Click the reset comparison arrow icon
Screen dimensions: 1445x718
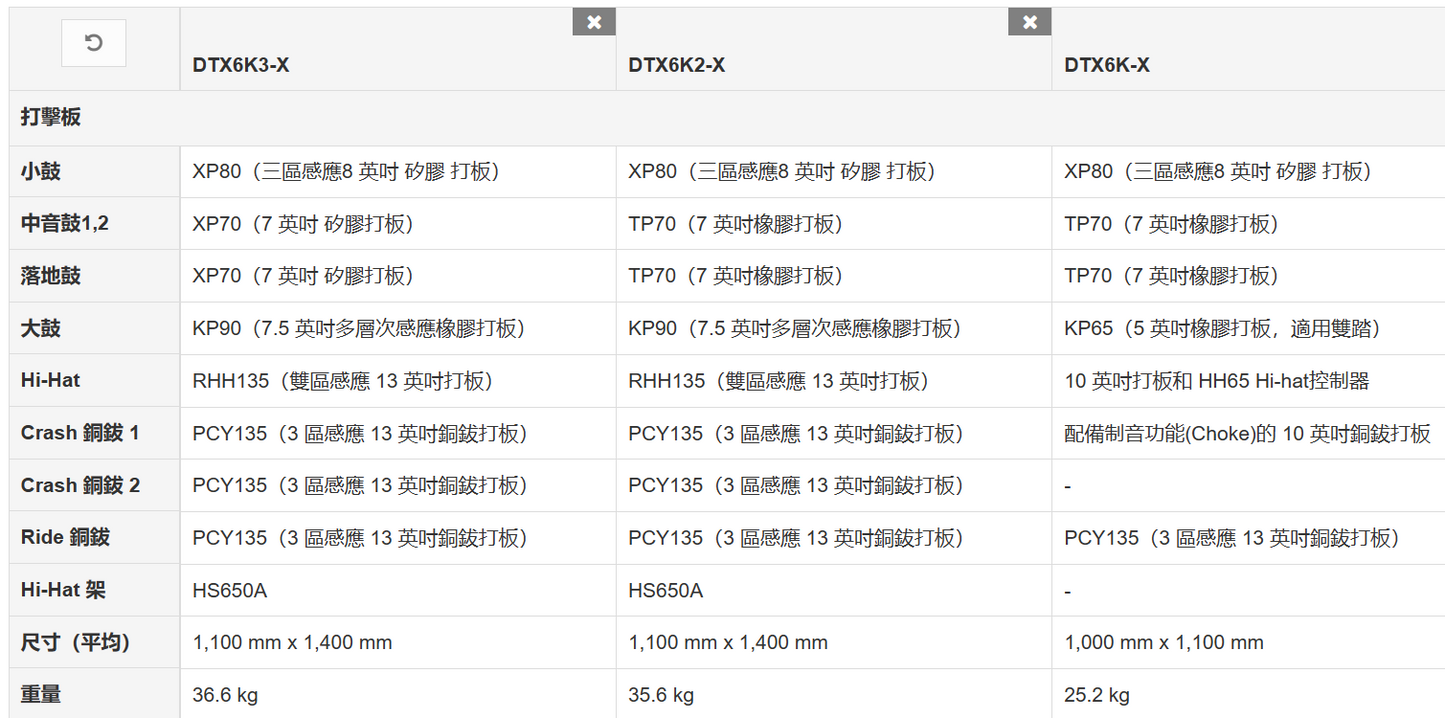coord(93,43)
